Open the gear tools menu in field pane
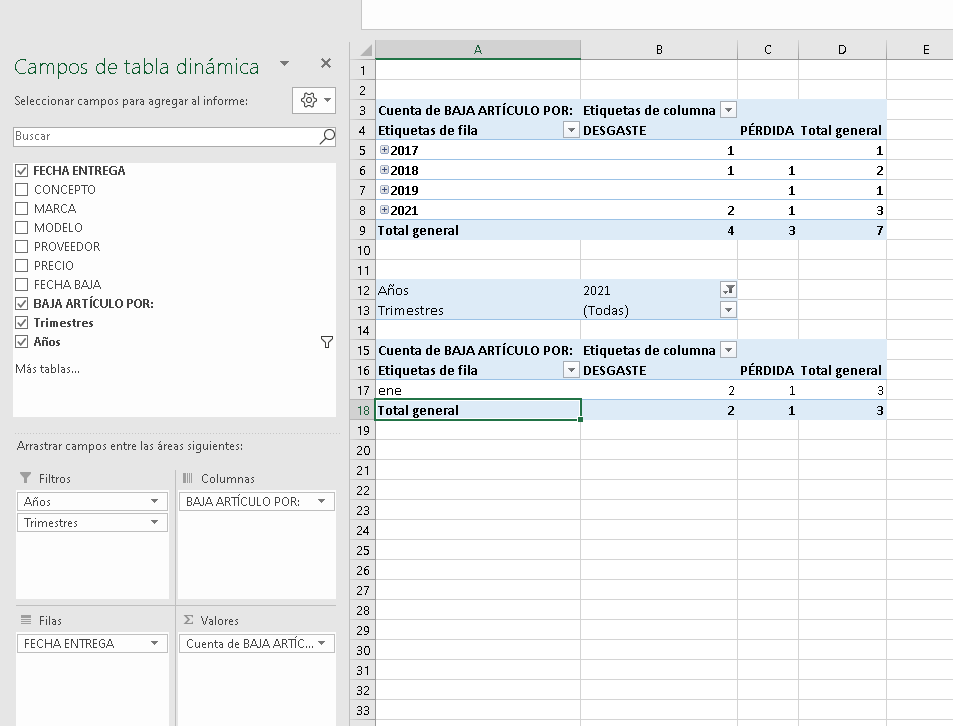Viewport: 953px width, 726px height. click(x=314, y=100)
